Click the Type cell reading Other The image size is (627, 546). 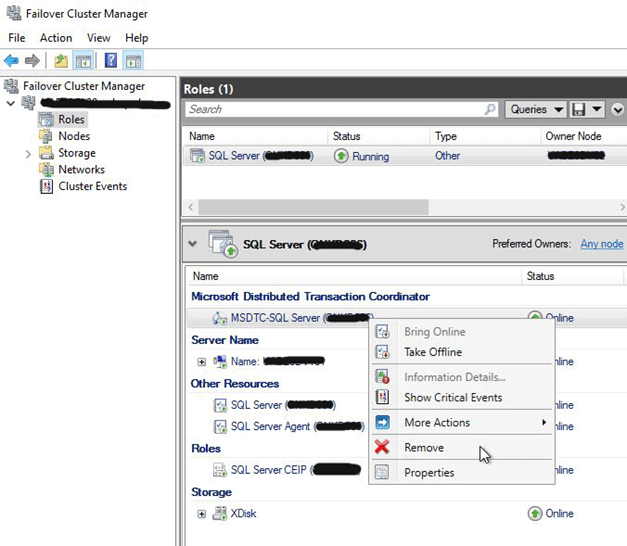(447, 156)
